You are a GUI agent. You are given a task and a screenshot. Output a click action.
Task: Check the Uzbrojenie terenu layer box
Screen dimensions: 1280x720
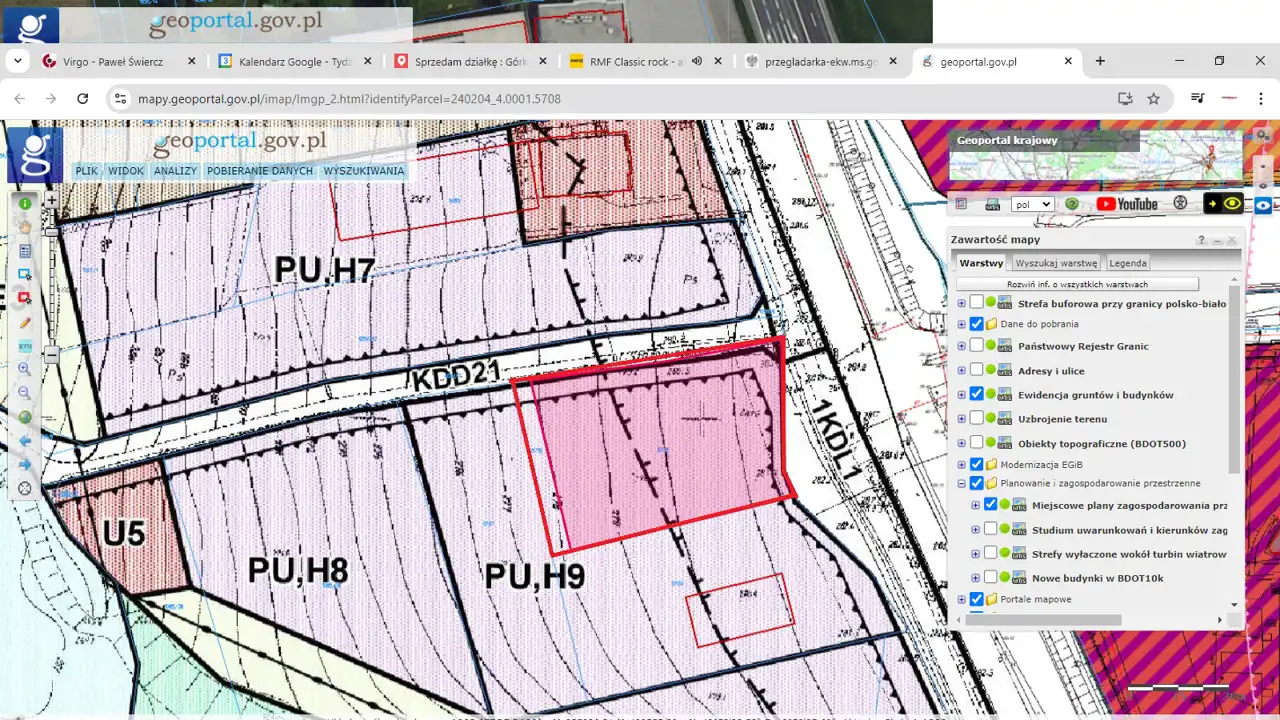point(977,418)
